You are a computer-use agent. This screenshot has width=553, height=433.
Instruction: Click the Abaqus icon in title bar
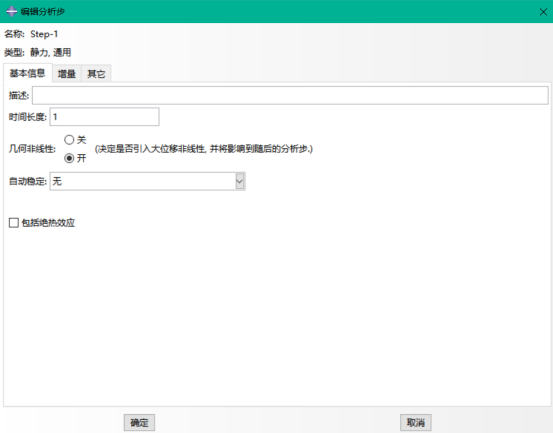11,11
